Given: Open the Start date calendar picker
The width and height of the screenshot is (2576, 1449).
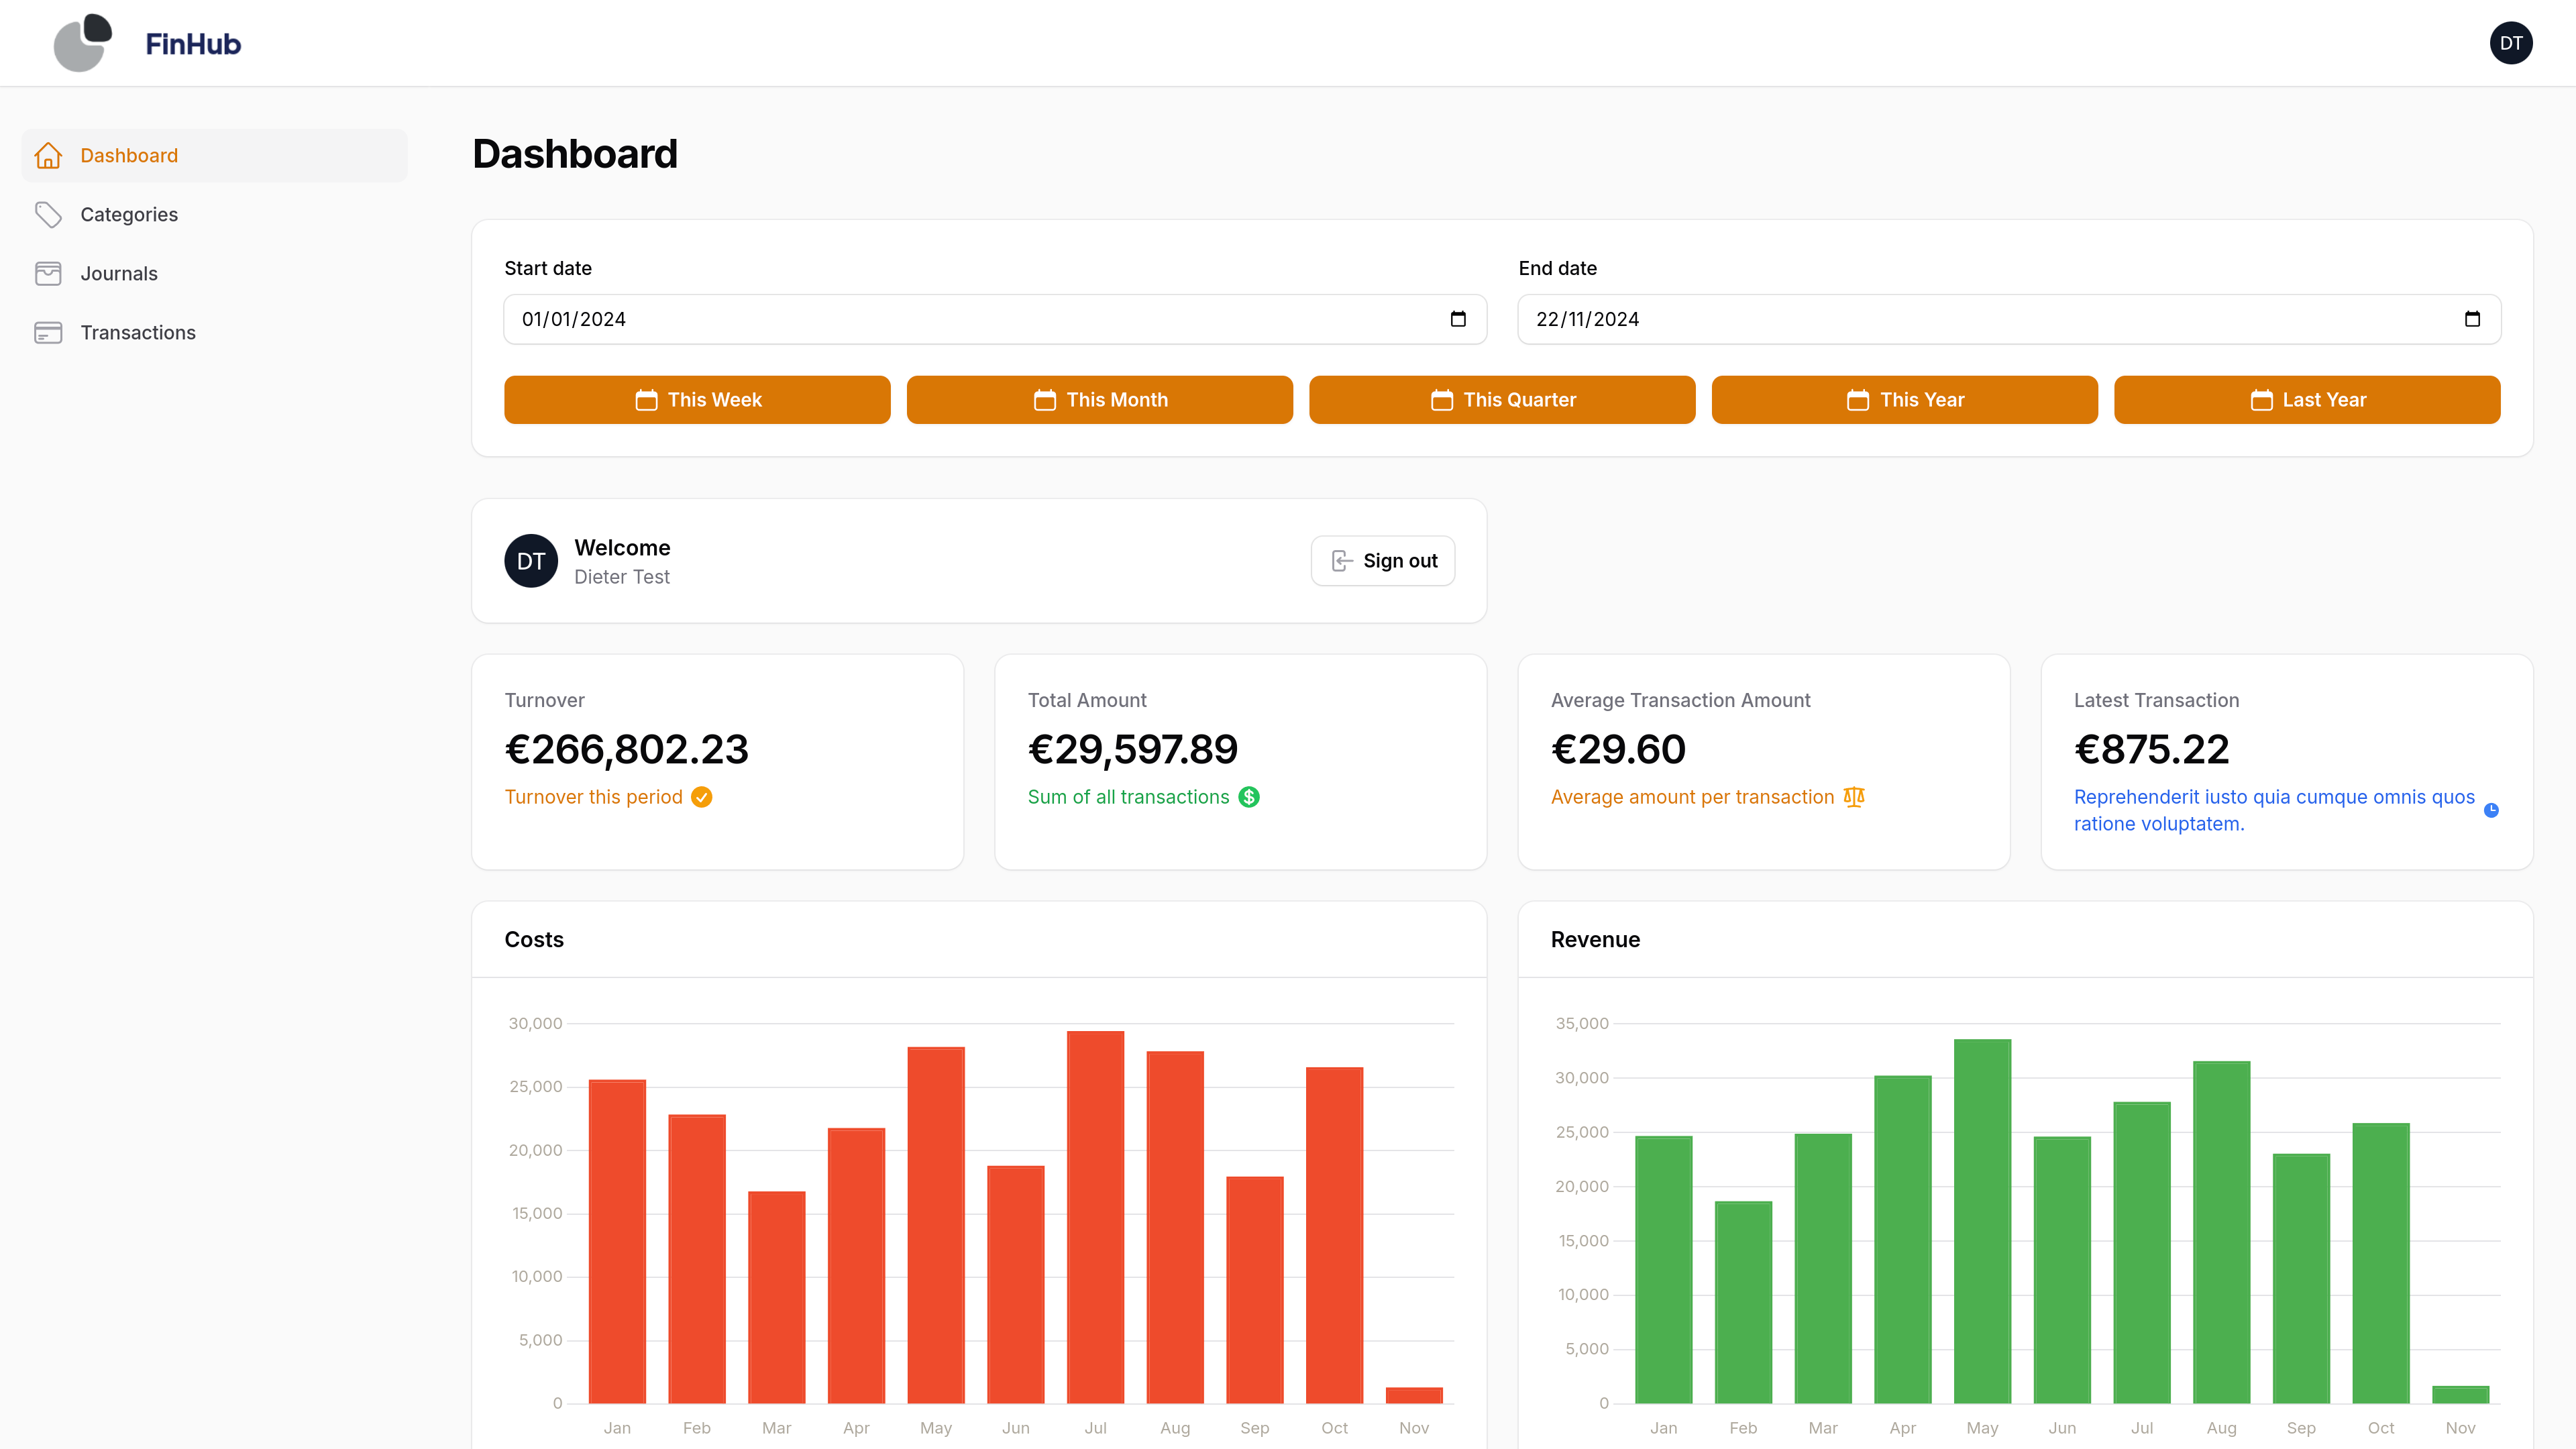Looking at the screenshot, I should coord(1458,319).
